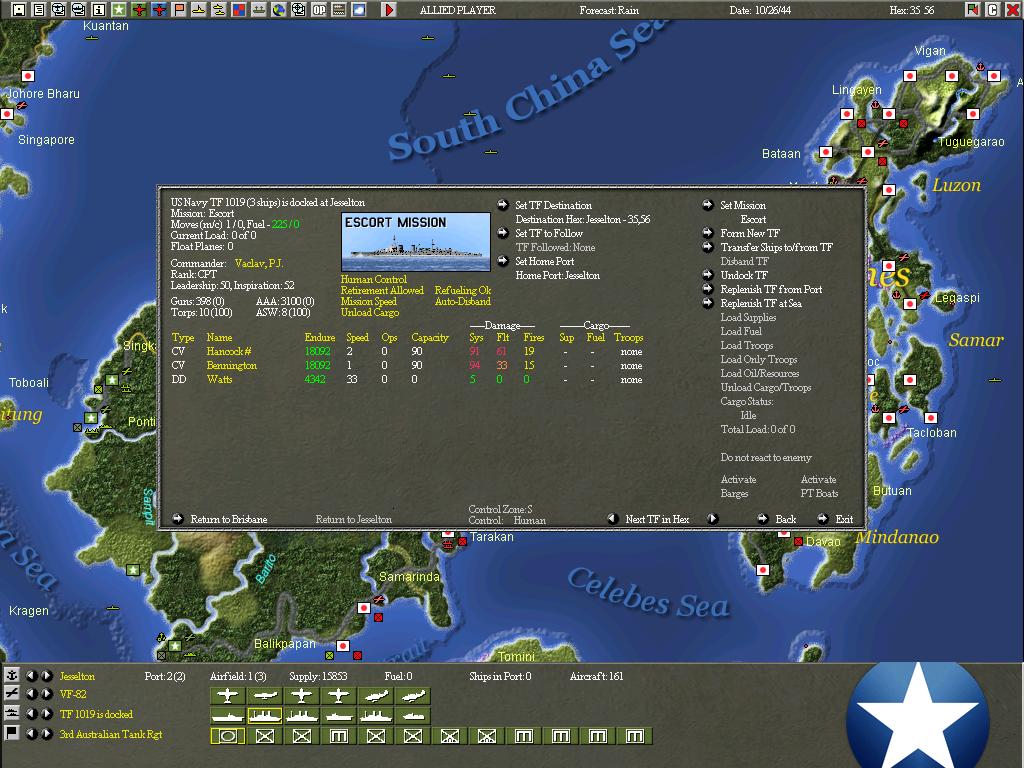Select previous air unit arrow by VF-82
The height and width of the screenshot is (768, 1024).
coord(31,694)
